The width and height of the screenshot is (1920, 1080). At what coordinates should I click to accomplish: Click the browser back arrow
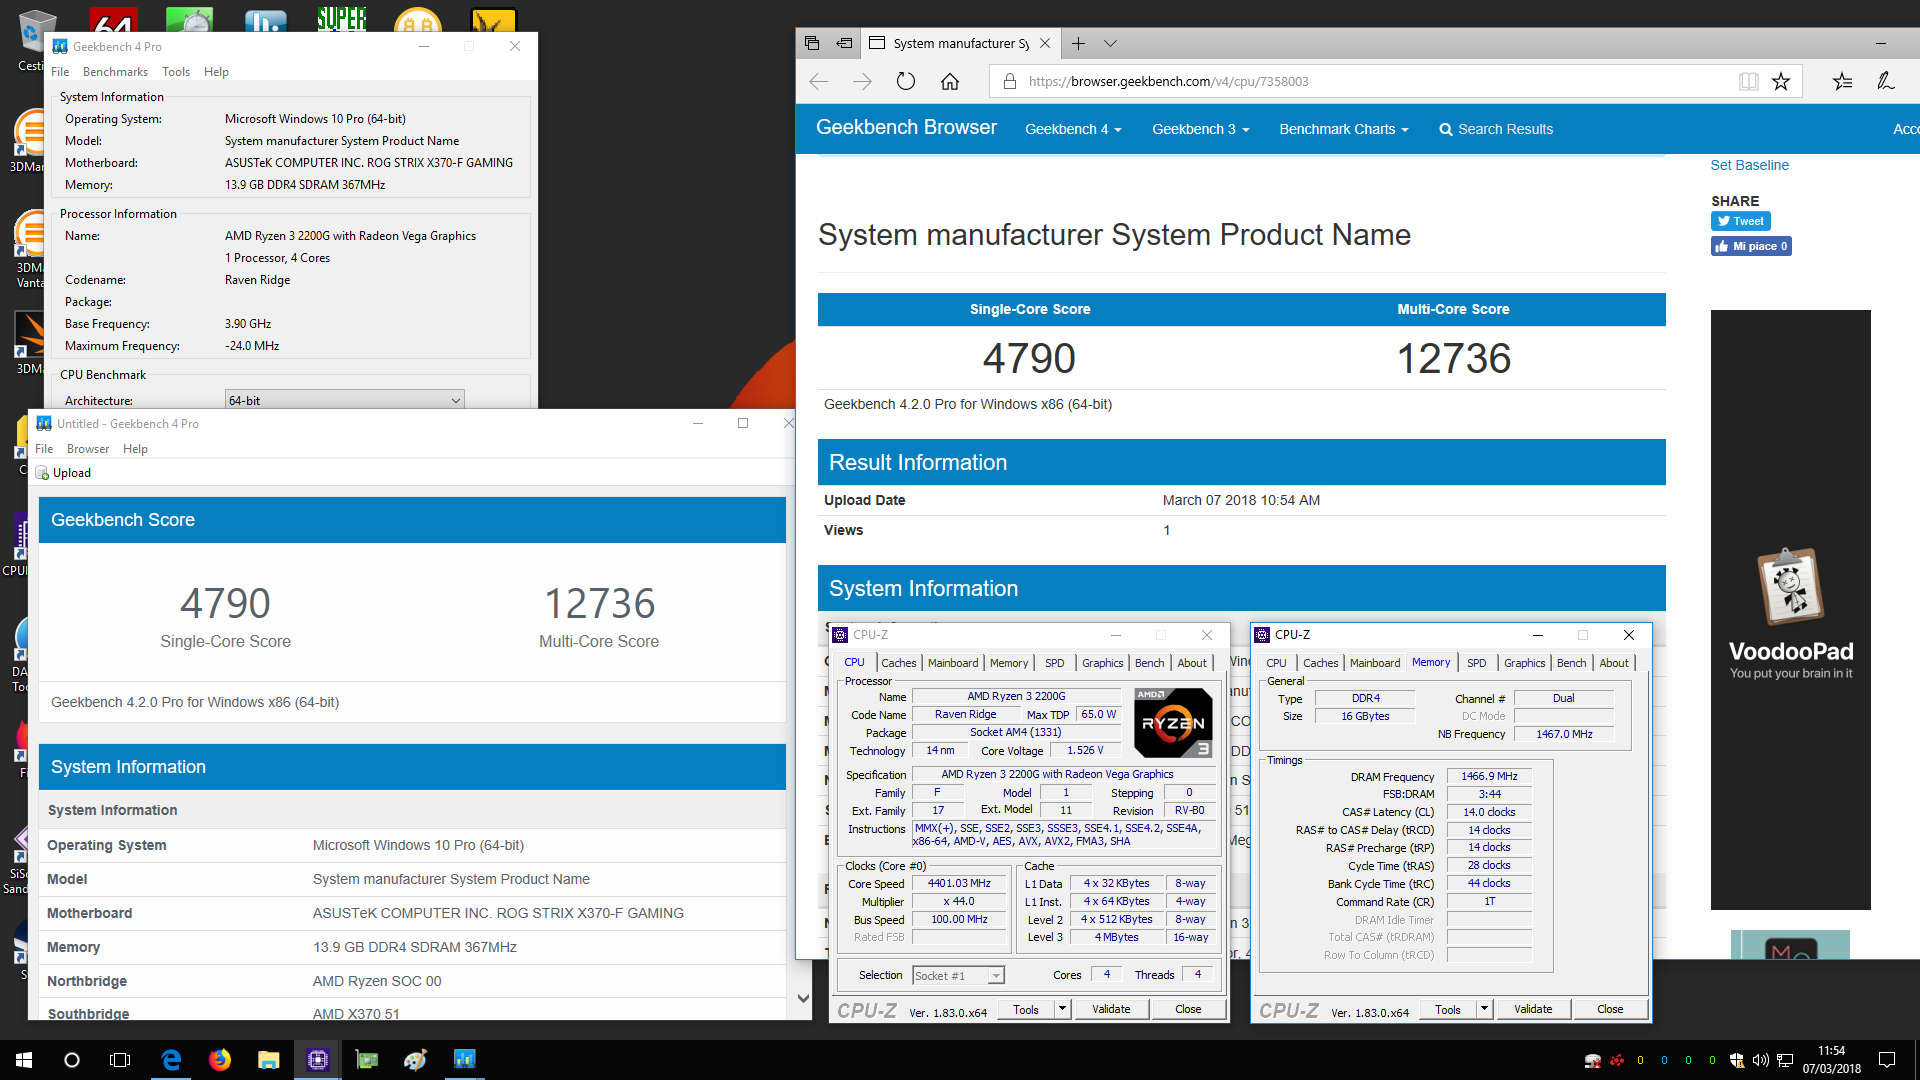[818, 81]
